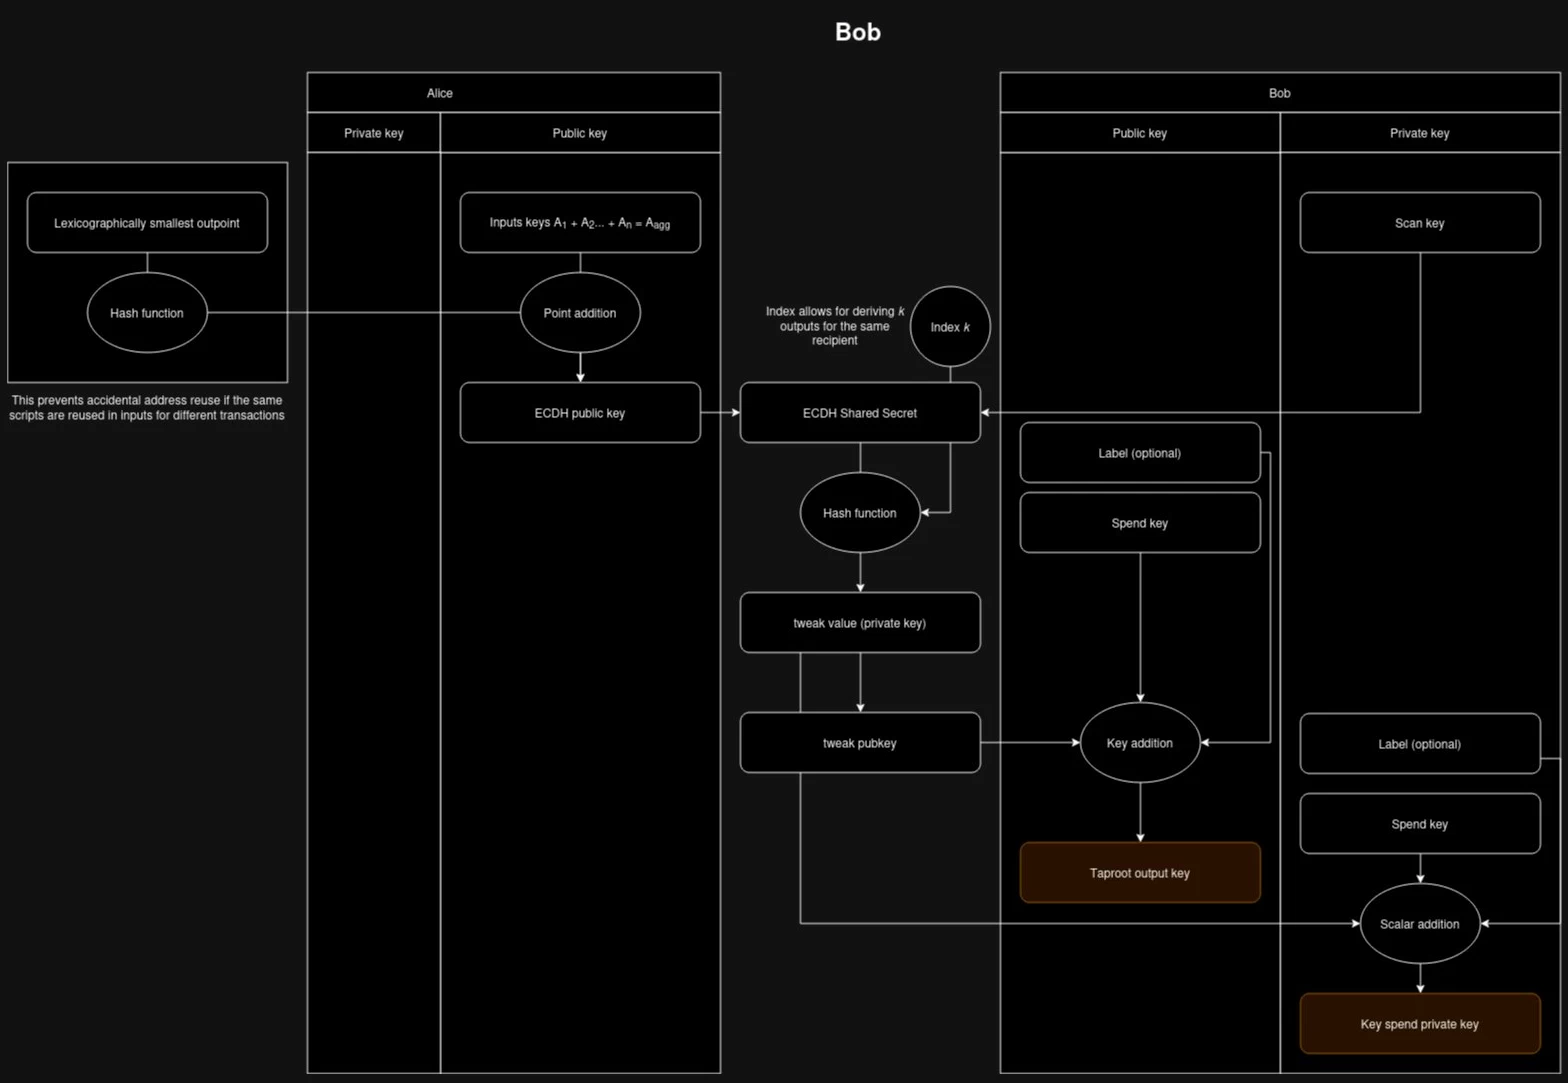This screenshot has width=1568, height=1083.
Task: Click the Bob title at the top
Action: [x=858, y=32]
